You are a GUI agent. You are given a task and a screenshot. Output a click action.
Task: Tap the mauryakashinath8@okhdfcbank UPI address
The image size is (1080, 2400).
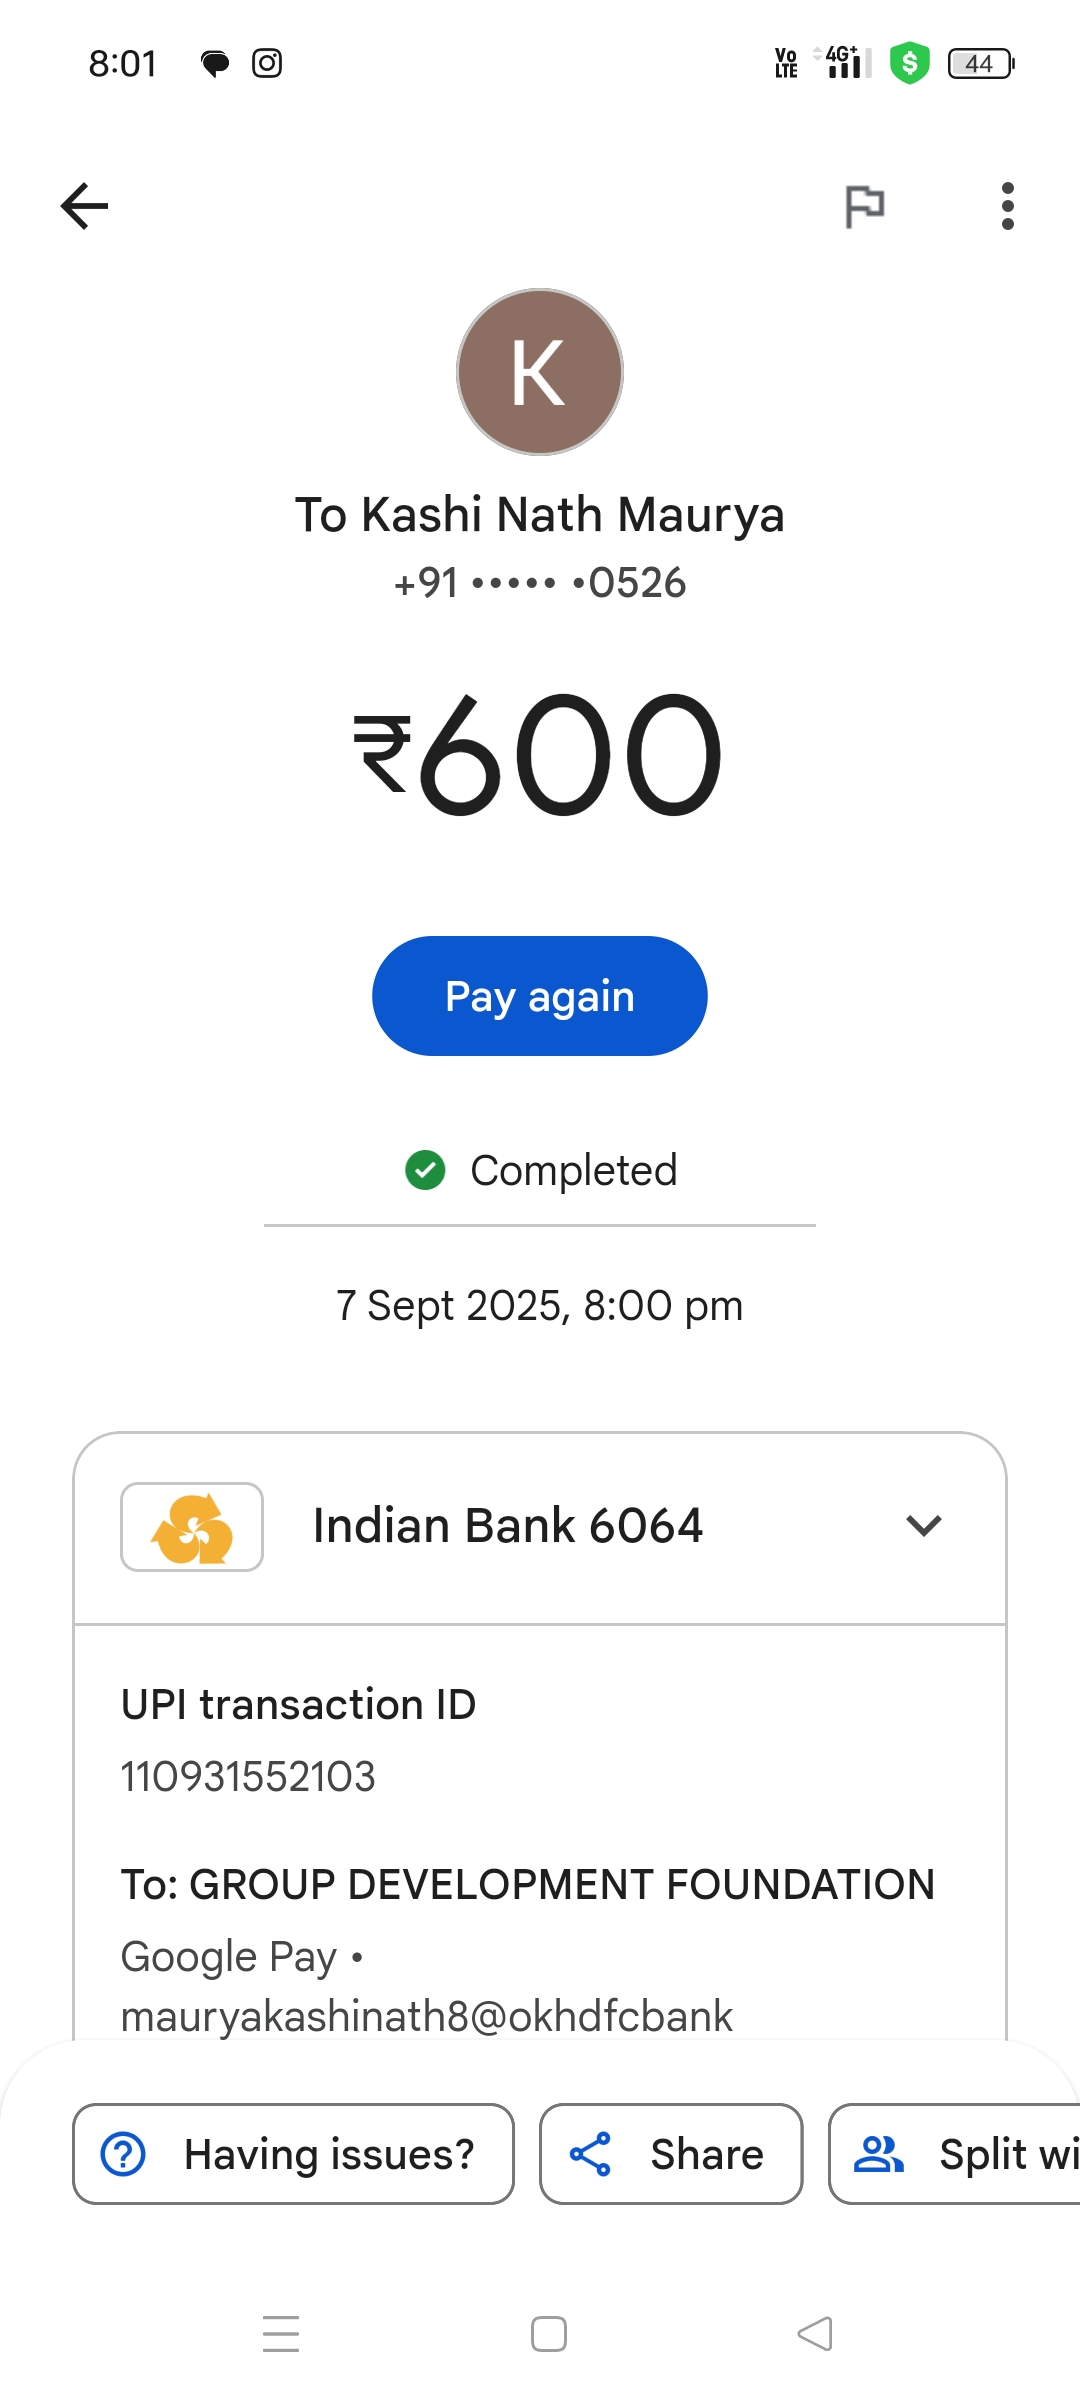[427, 2016]
